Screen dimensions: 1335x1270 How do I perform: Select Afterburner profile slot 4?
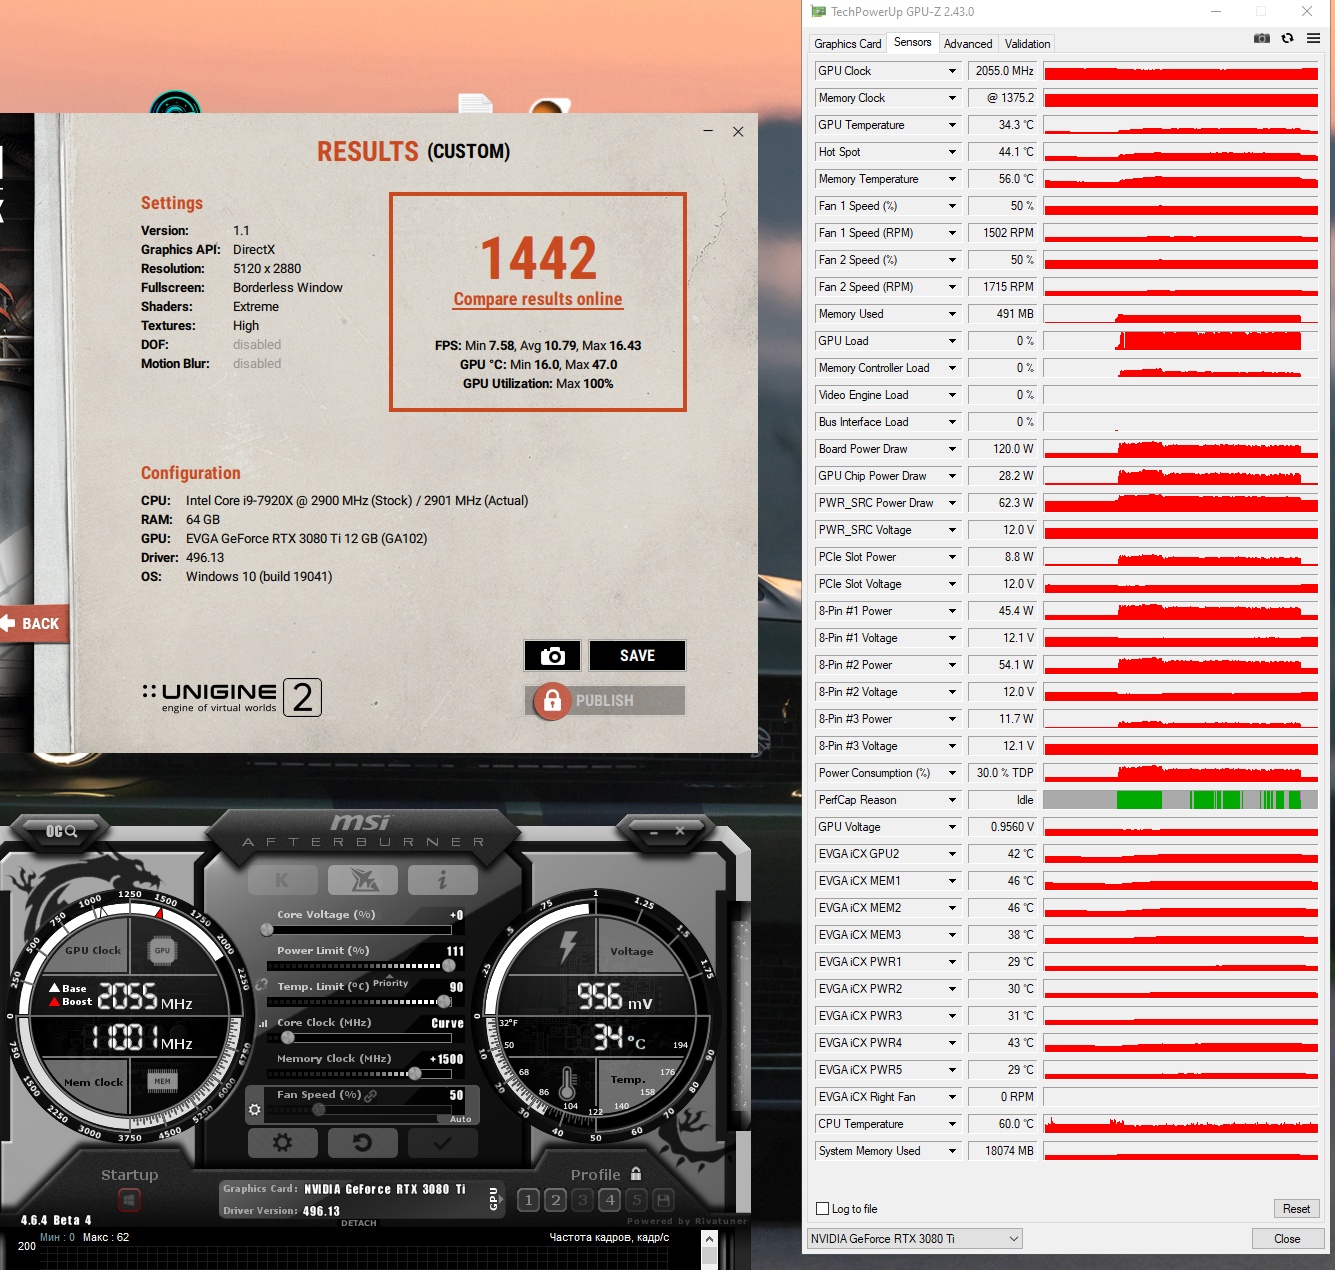click(610, 1200)
